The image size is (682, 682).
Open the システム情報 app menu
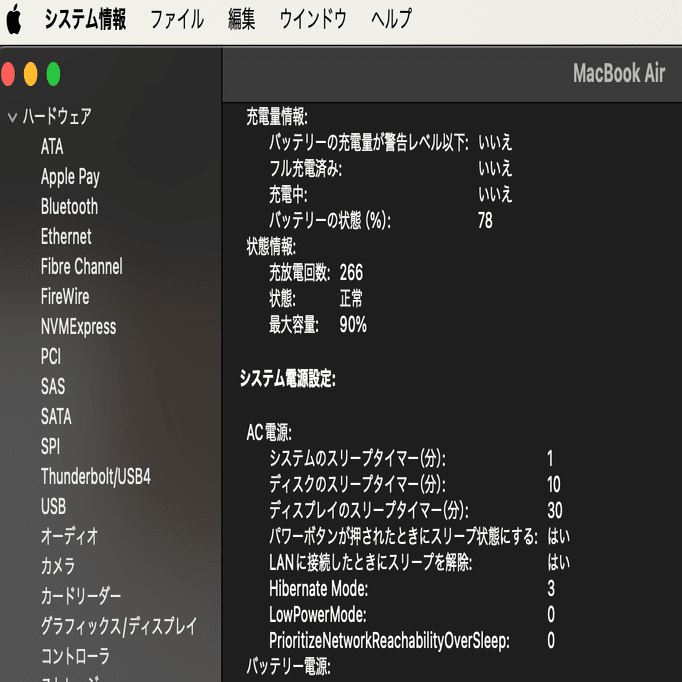click(85, 19)
